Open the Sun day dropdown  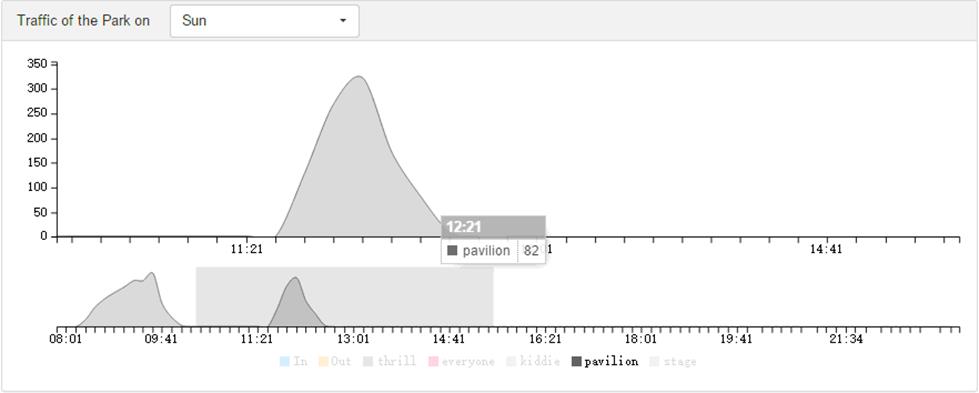click(264, 21)
